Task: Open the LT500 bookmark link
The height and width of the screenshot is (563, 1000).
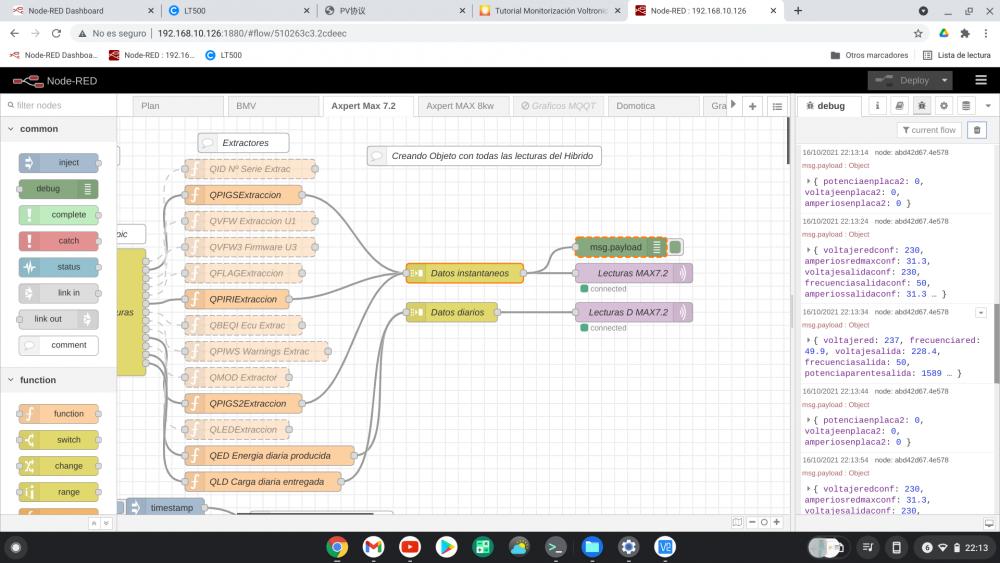Action: pos(223,55)
